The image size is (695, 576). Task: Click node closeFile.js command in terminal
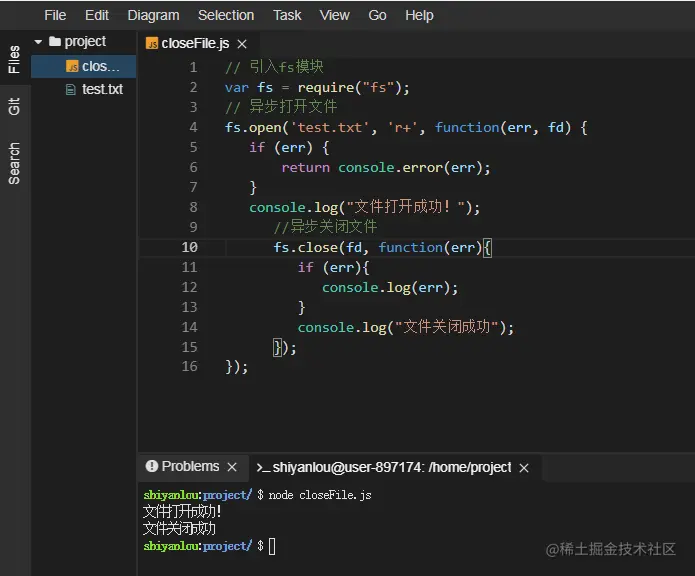(320, 495)
